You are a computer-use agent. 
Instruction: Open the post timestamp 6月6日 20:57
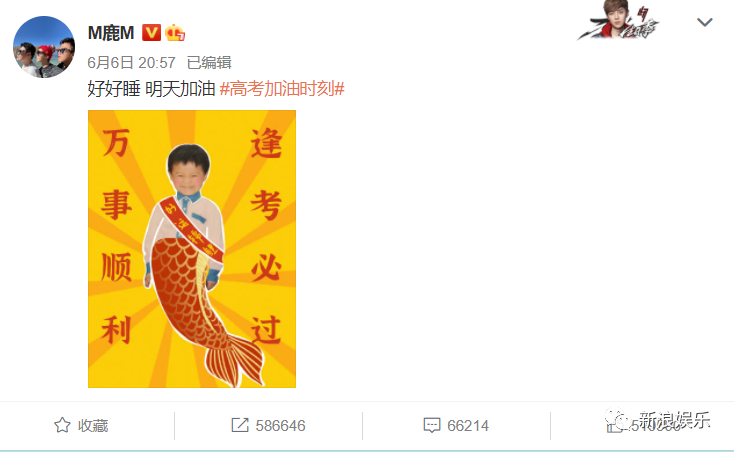(132, 63)
